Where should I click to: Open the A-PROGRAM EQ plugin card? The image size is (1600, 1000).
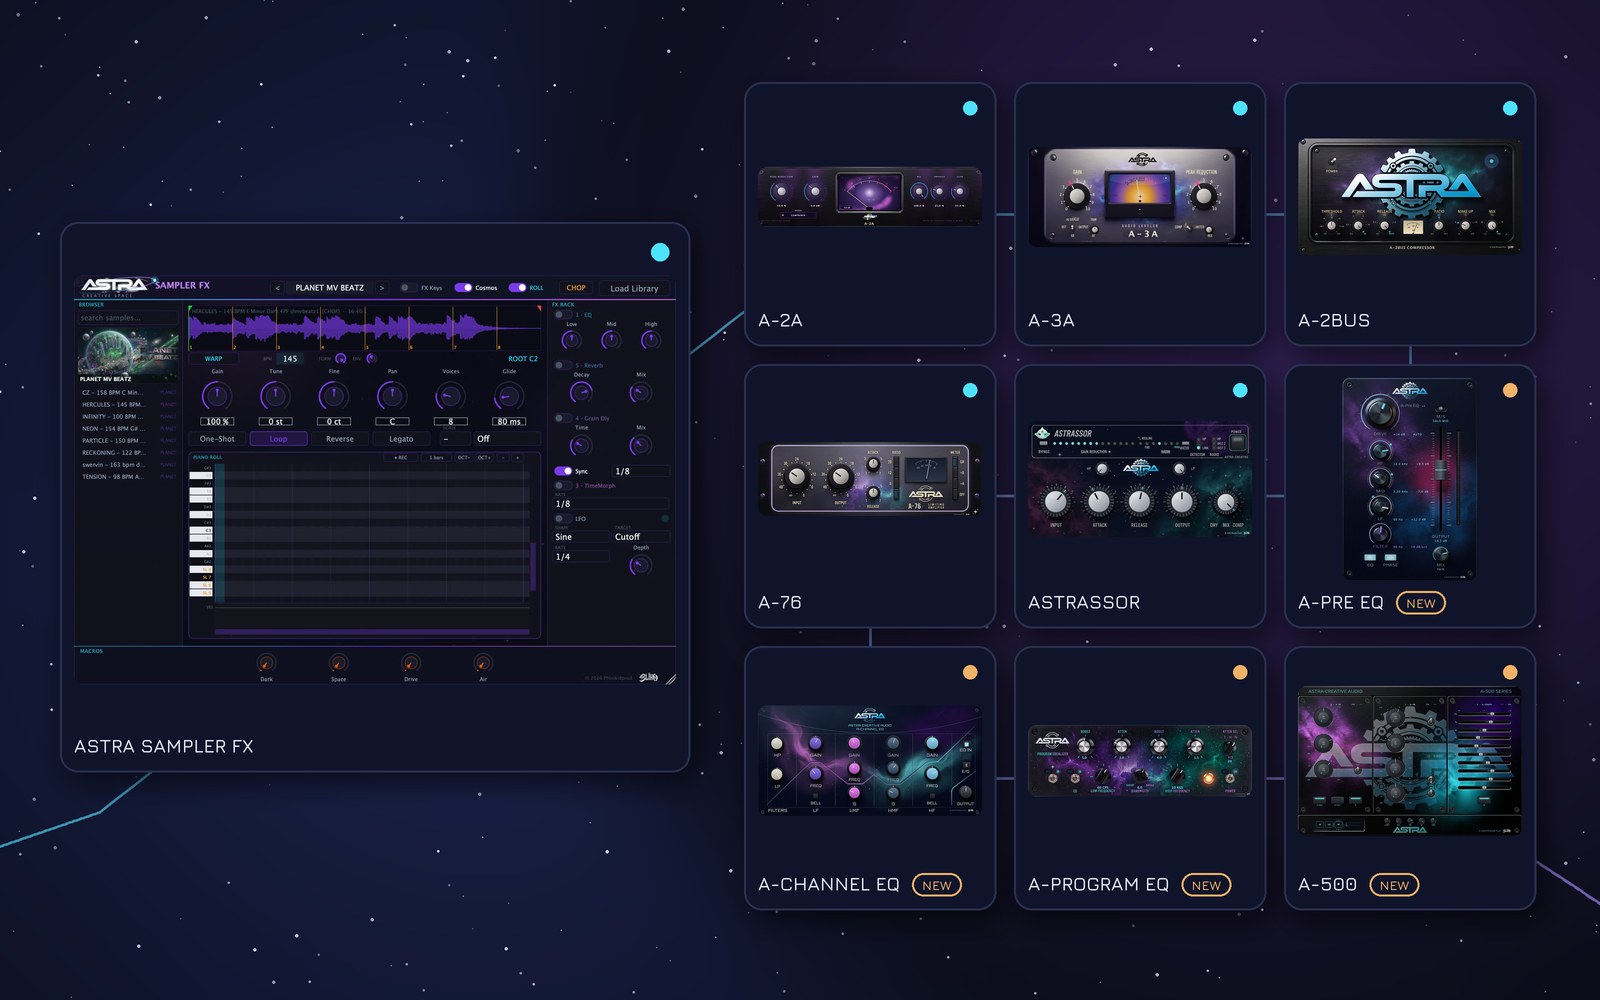click(x=1140, y=778)
